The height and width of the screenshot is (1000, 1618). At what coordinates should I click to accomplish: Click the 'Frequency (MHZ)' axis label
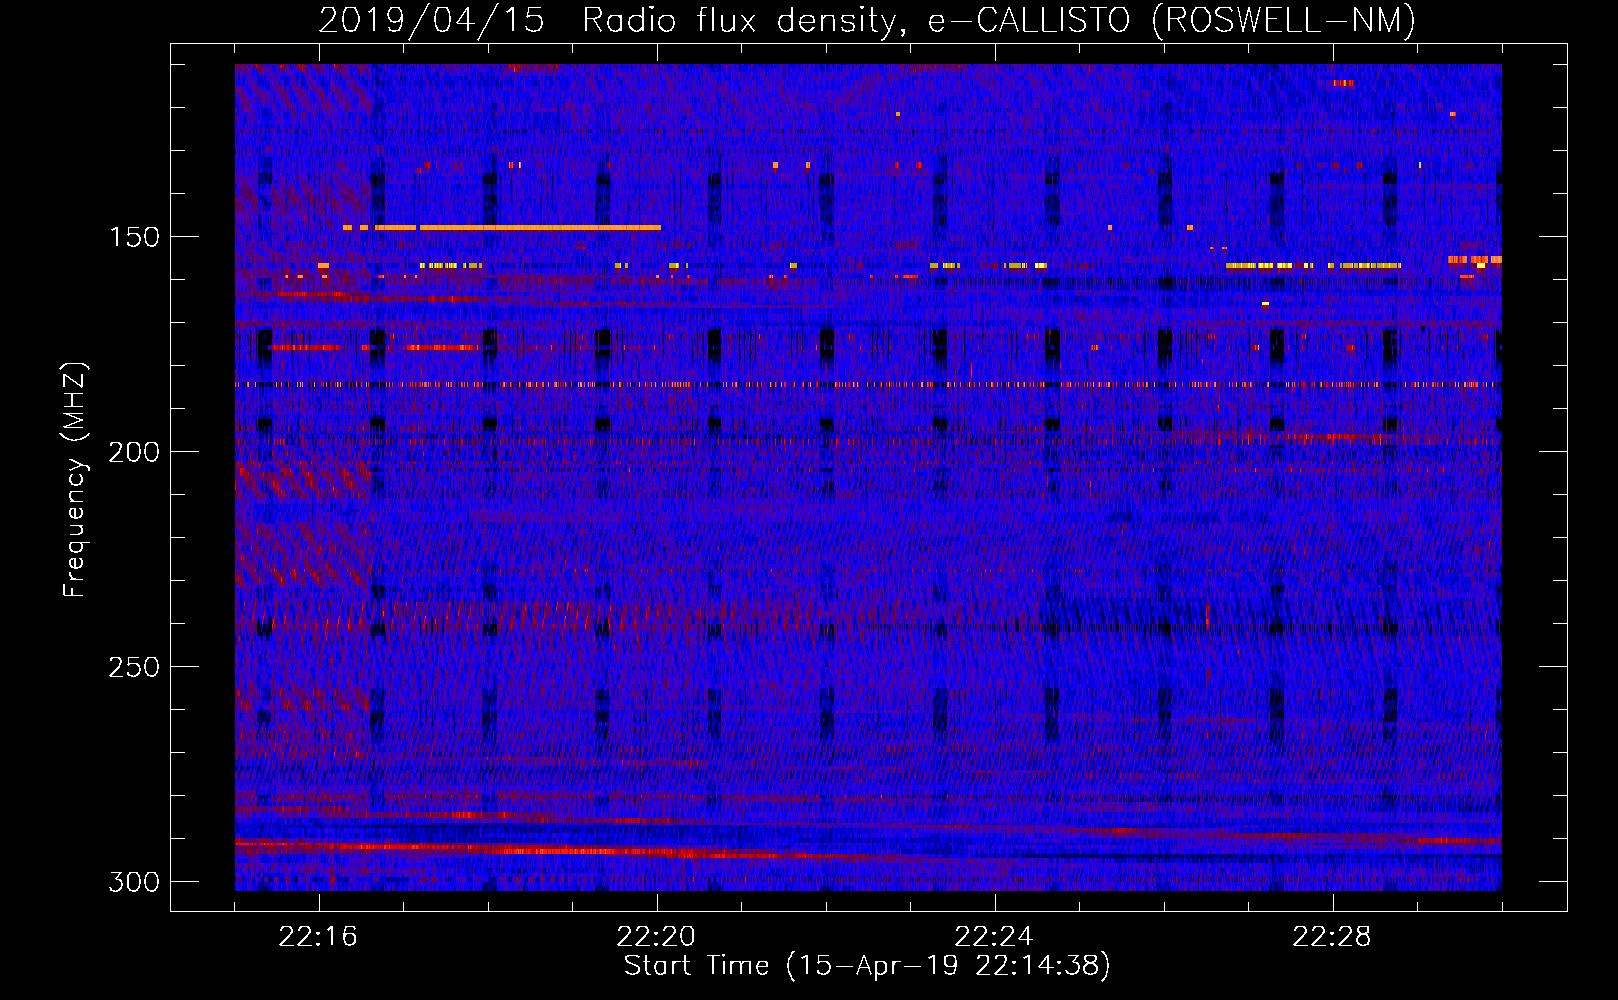click(x=75, y=480)
